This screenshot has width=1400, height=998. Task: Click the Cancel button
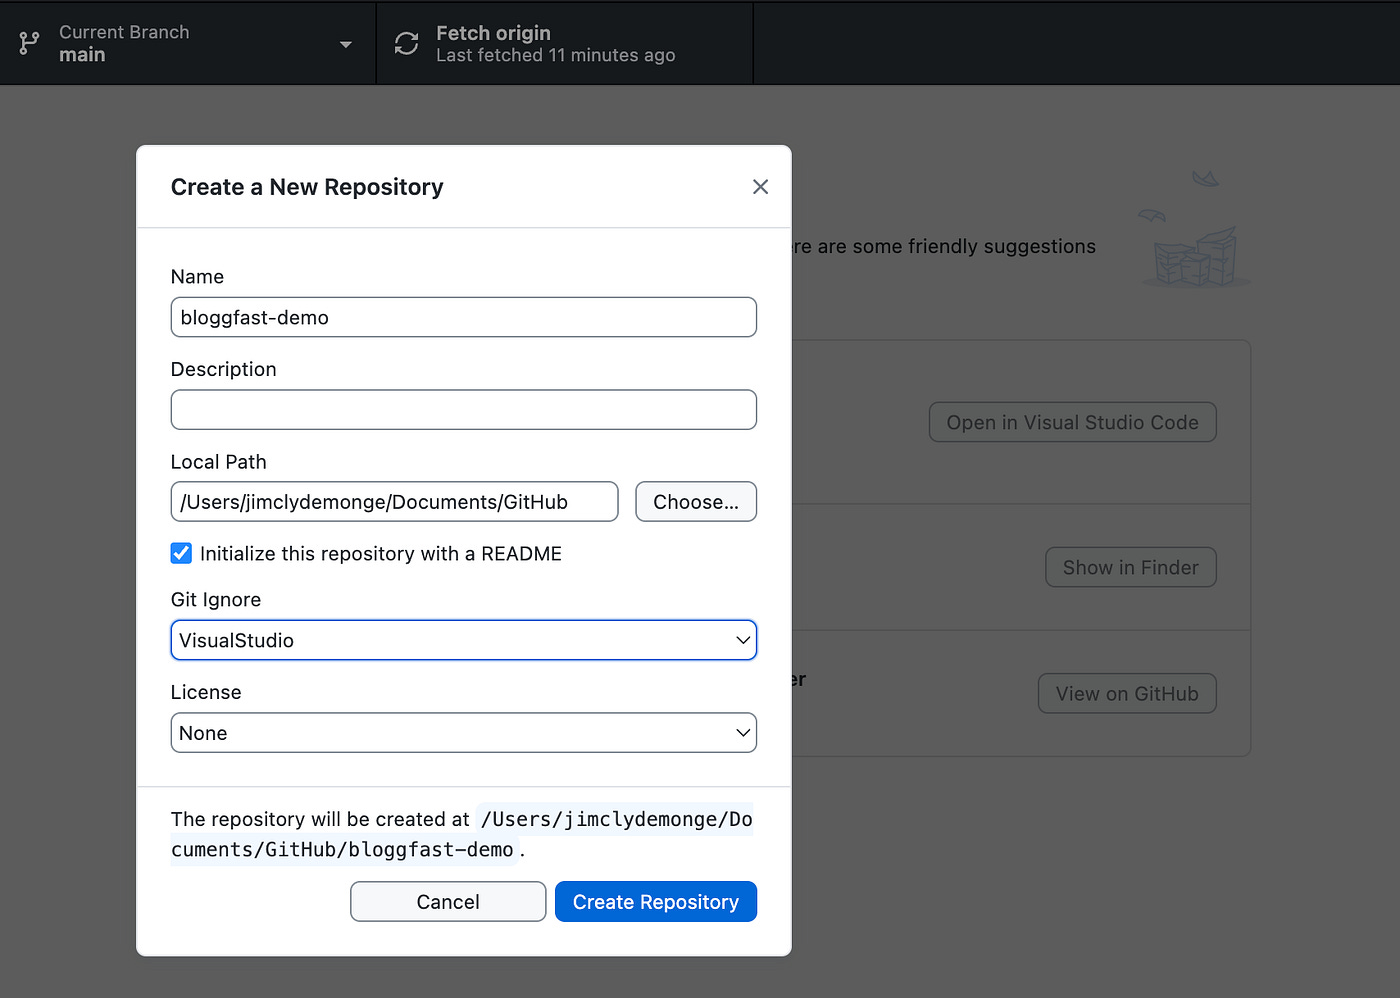click(447, 901)
